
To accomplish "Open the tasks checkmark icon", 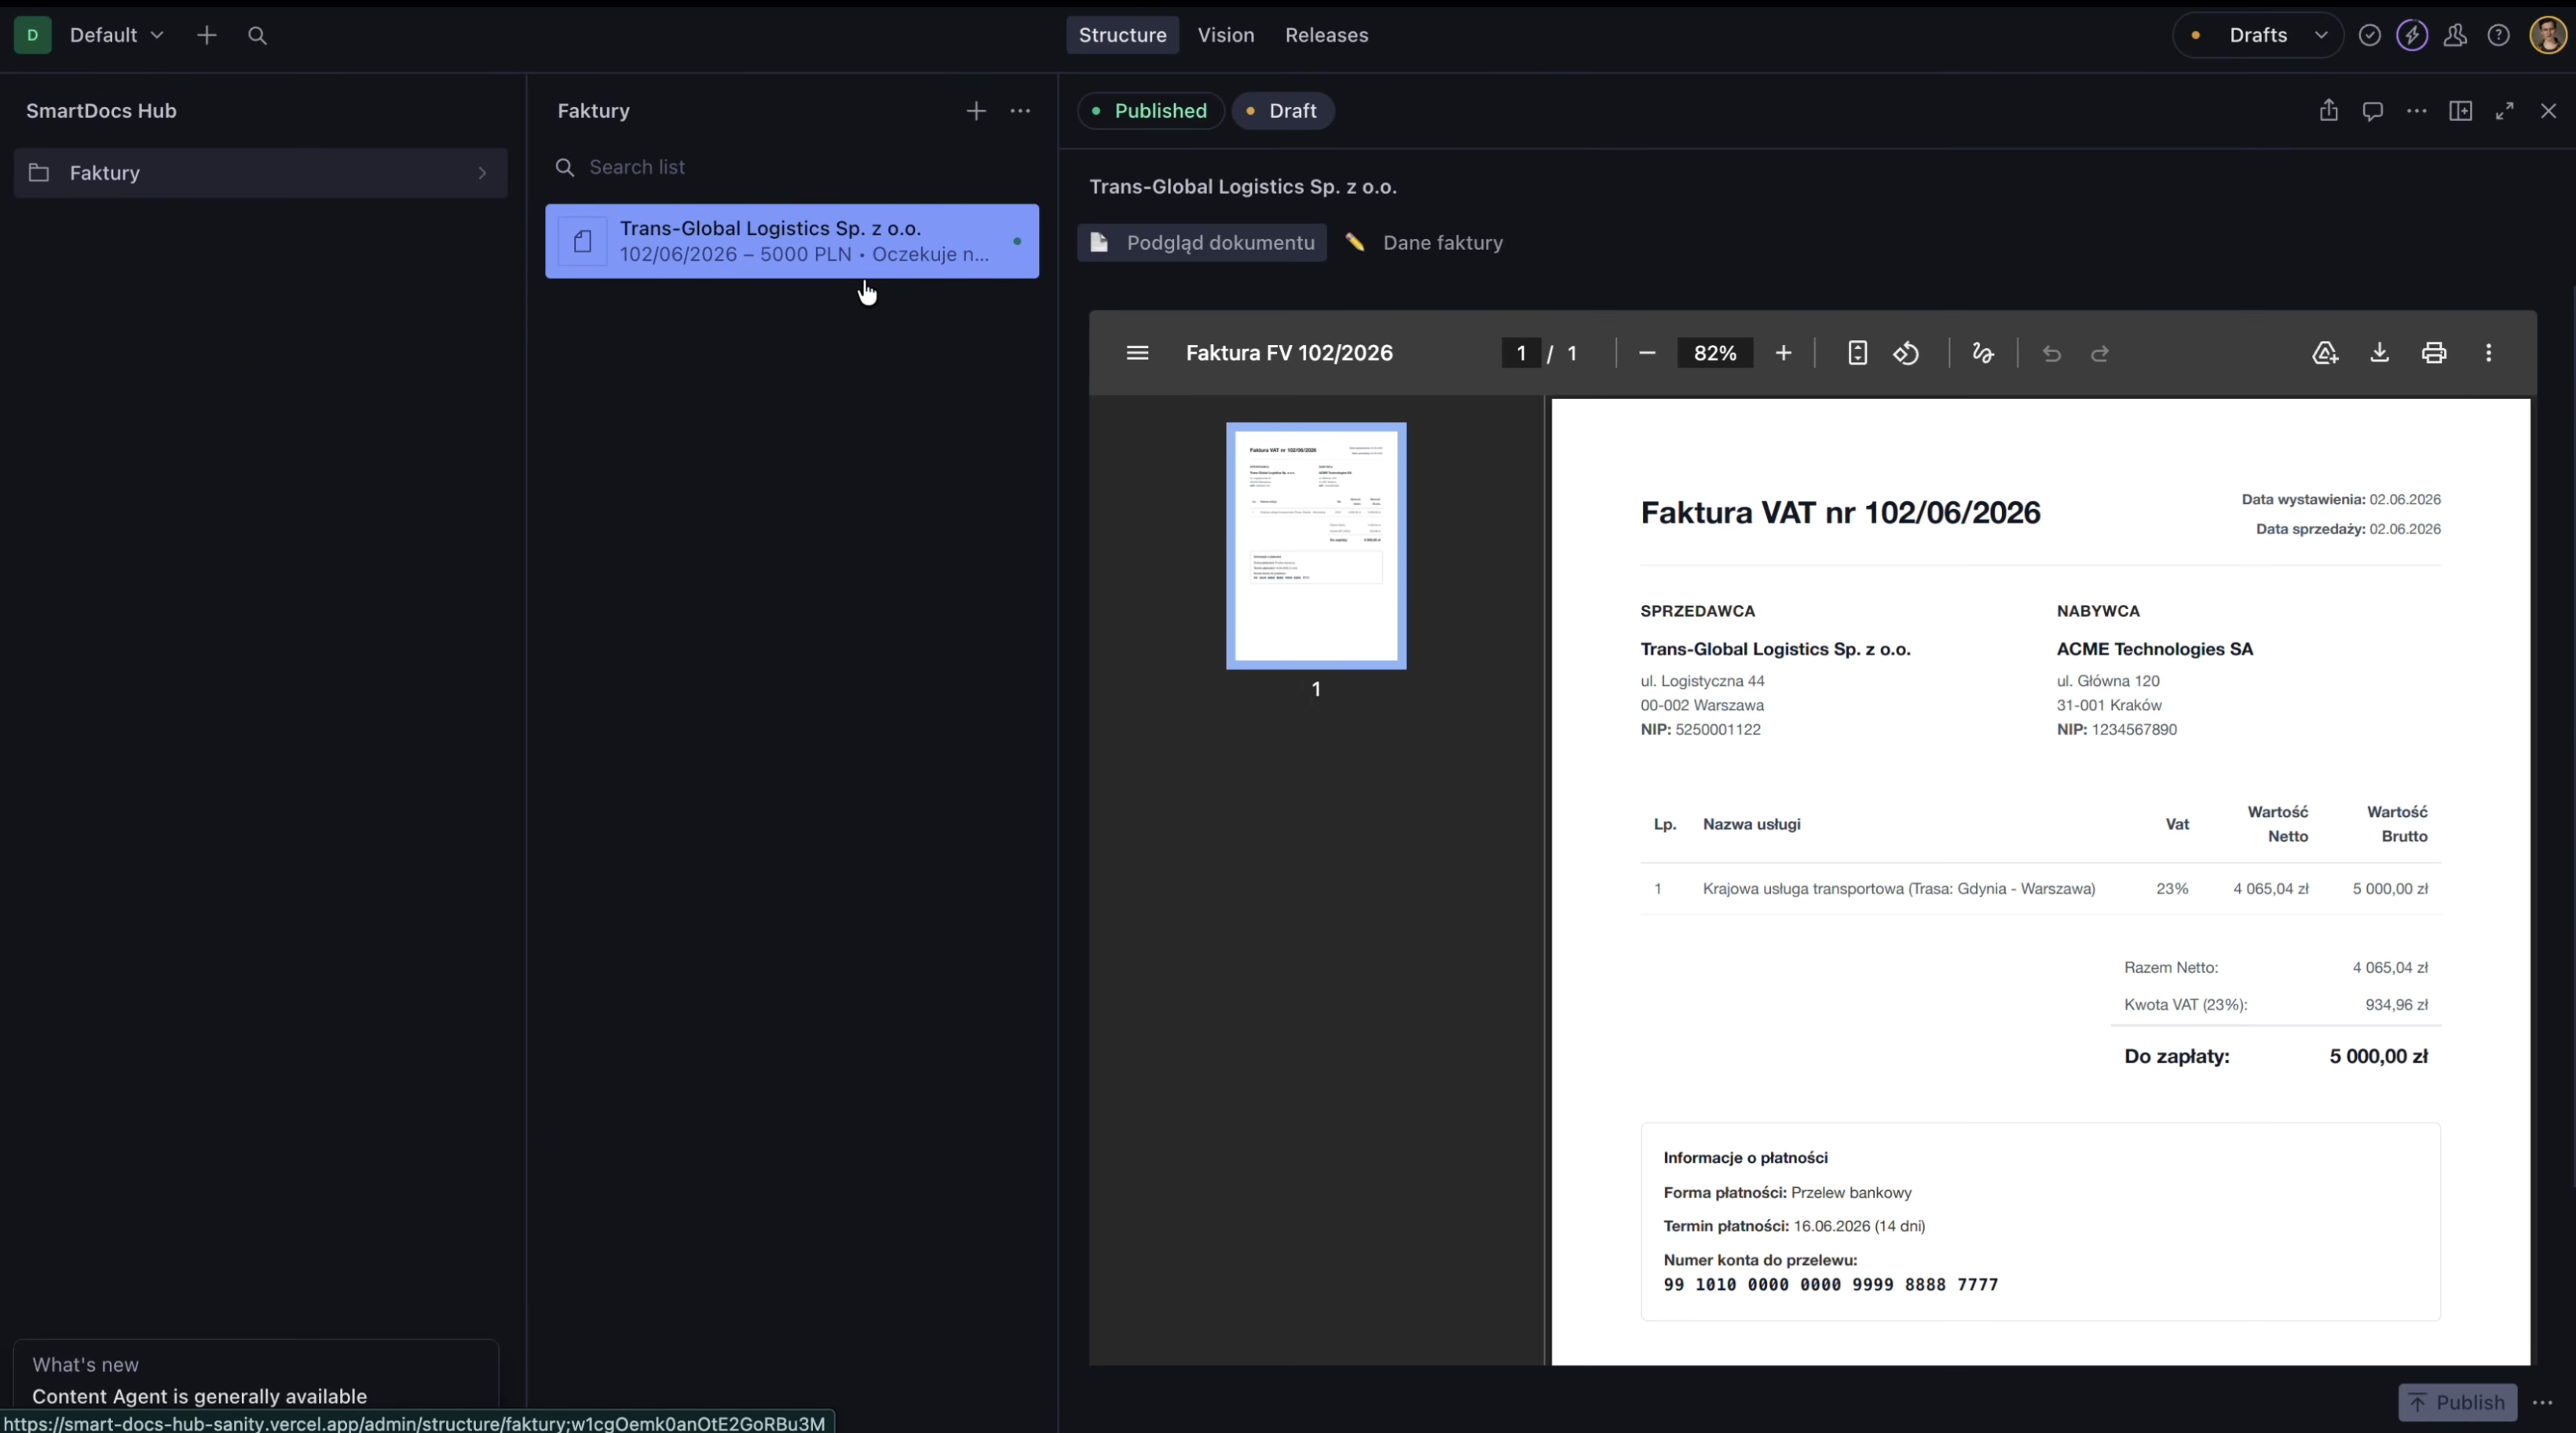I will click(x=2369, y=35).
